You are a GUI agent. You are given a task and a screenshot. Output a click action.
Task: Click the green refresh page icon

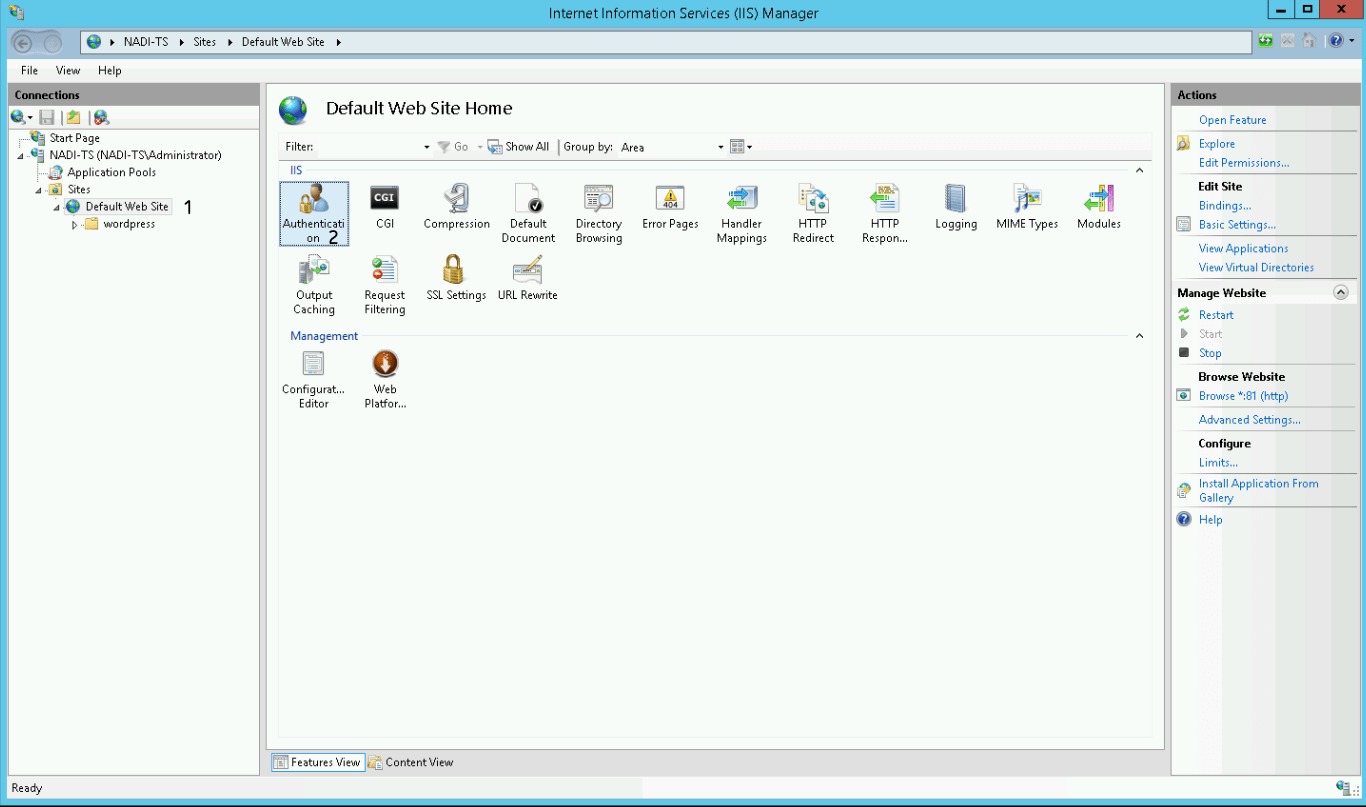[x=1266, y=41]
